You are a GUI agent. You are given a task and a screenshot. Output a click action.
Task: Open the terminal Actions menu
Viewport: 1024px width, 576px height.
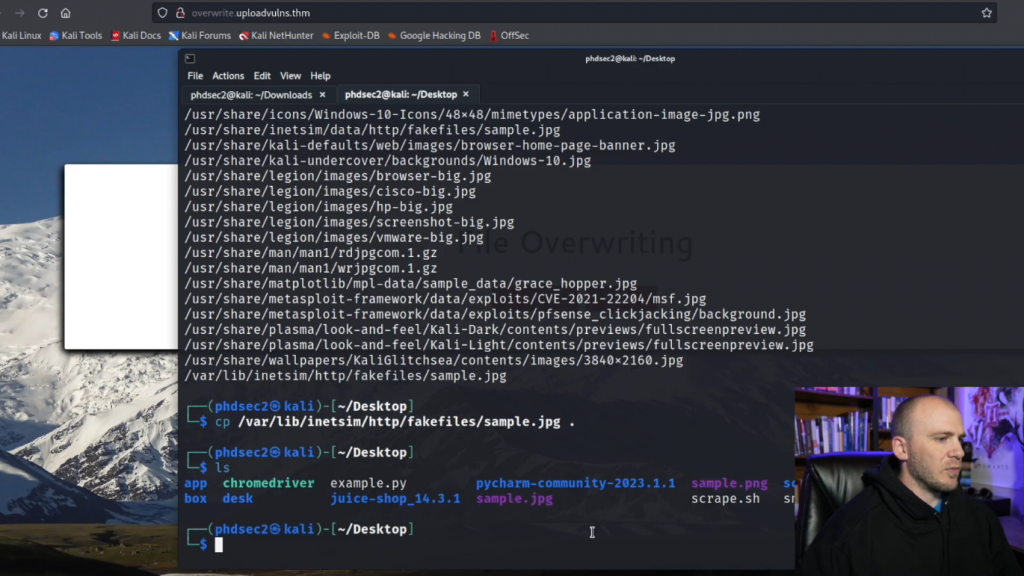coord(228,76)
